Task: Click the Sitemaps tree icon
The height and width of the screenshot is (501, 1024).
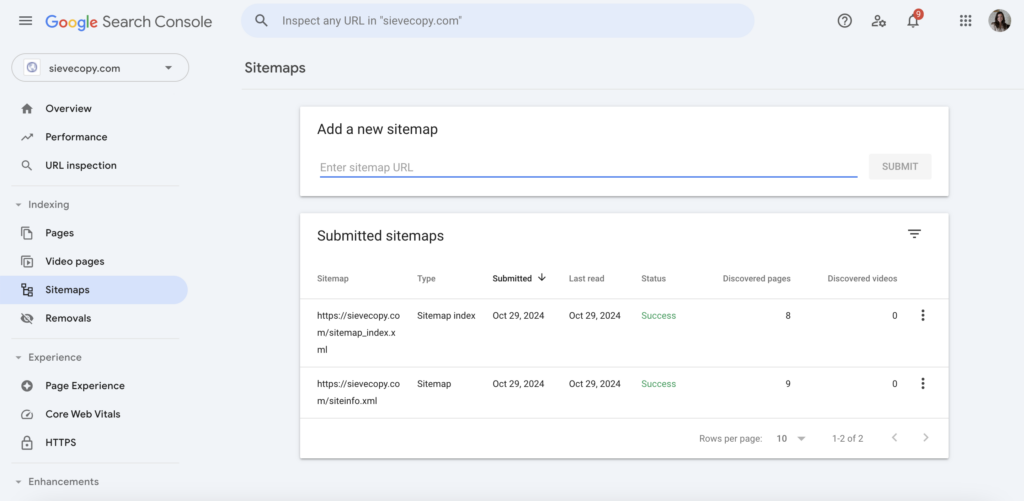Action: tap(27, 290)
